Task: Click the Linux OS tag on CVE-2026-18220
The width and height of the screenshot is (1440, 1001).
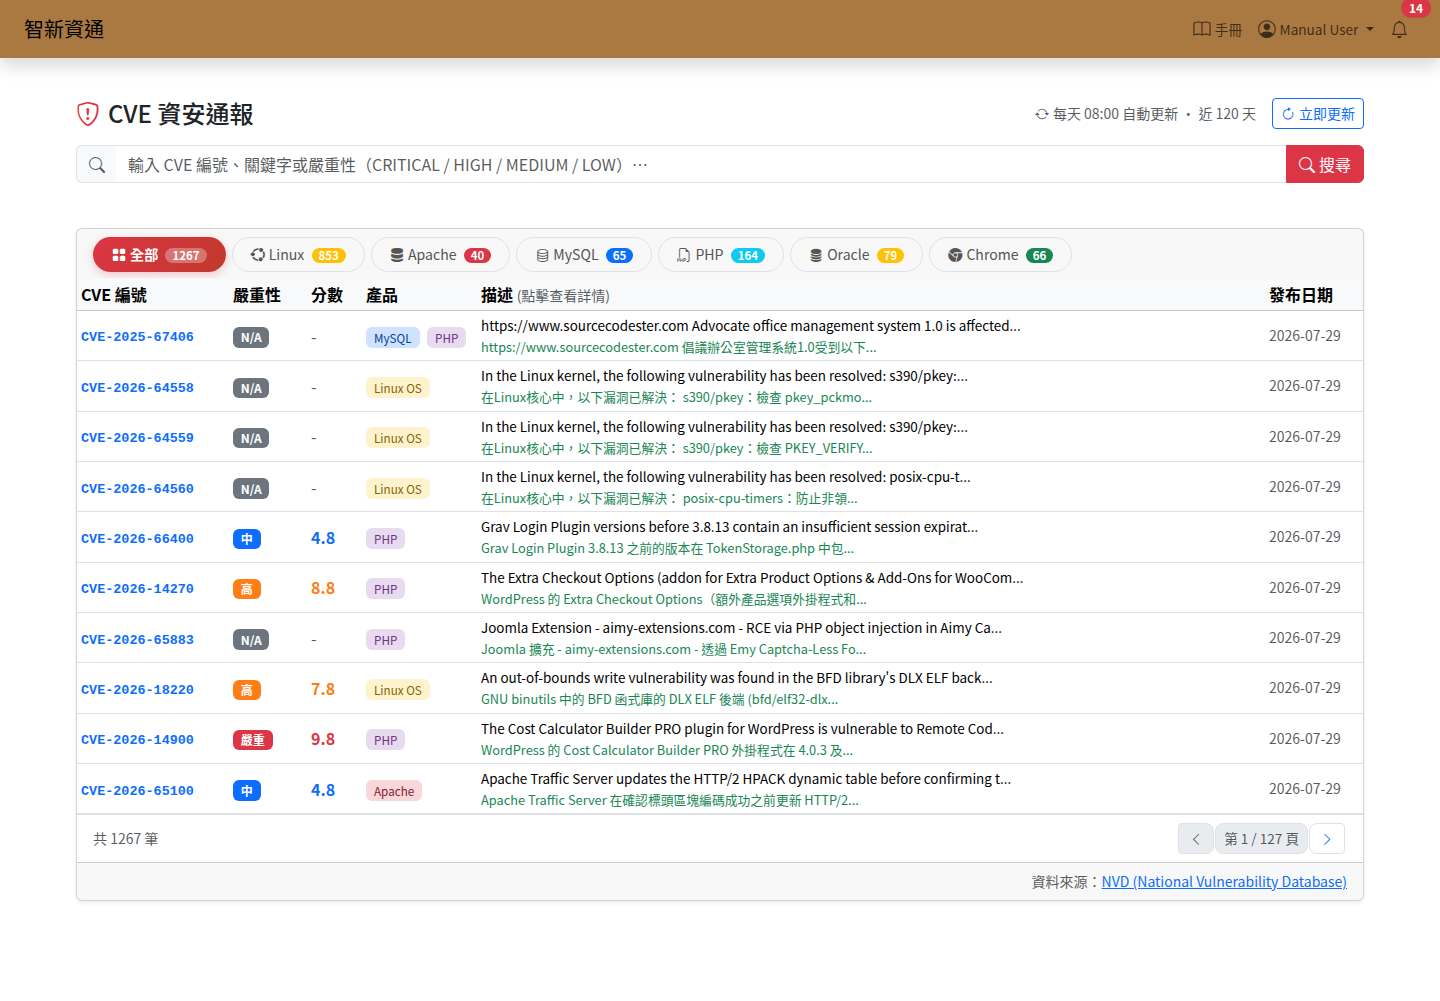Action: click(398, 690)
